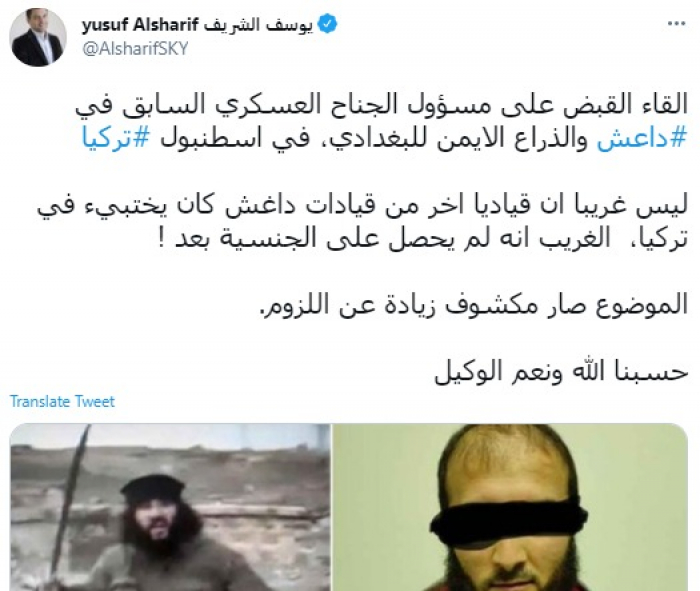Click the Arabic name يوسف الشريف
Image resolution: width=700 pixels, height=591 pixels.
coord(258,25)
